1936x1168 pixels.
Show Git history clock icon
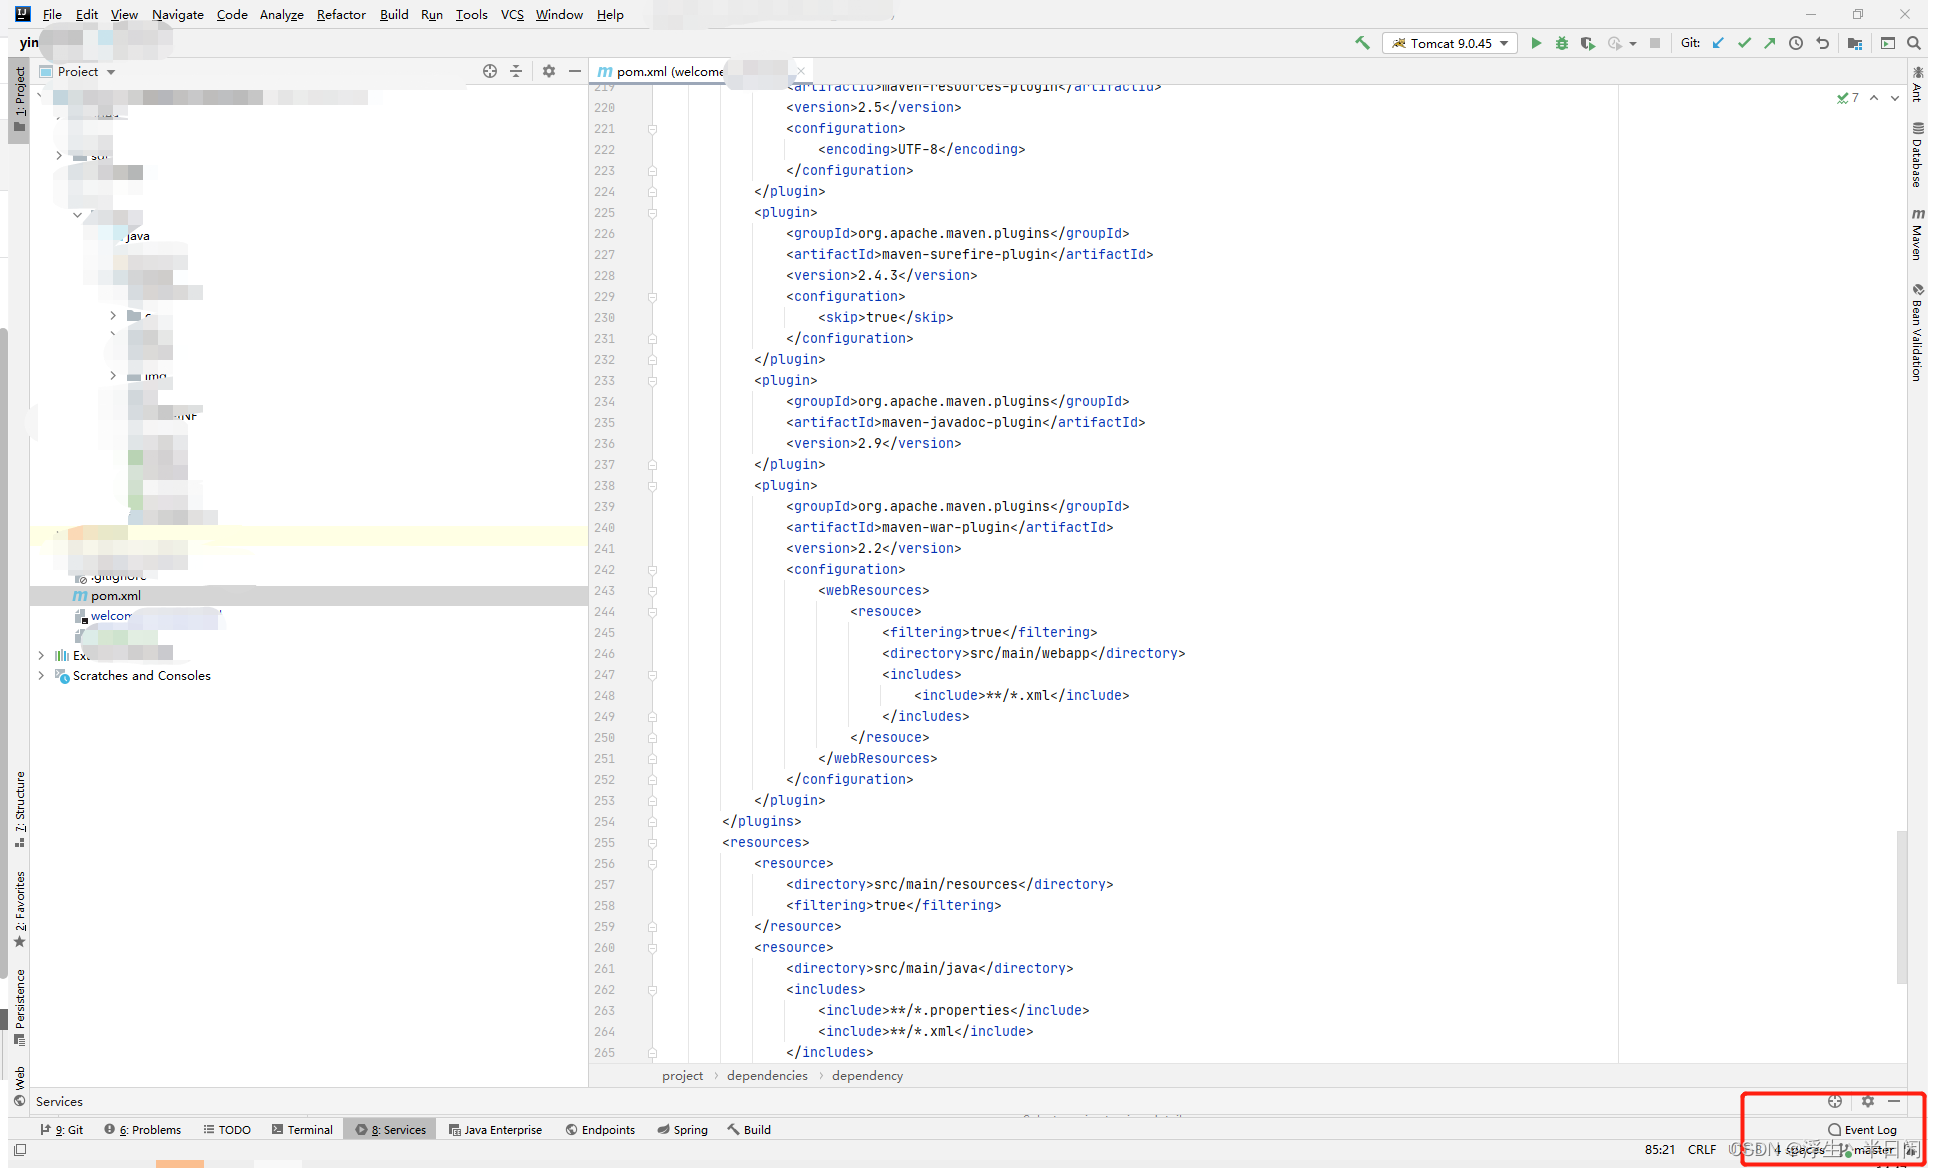(1796, 43)
